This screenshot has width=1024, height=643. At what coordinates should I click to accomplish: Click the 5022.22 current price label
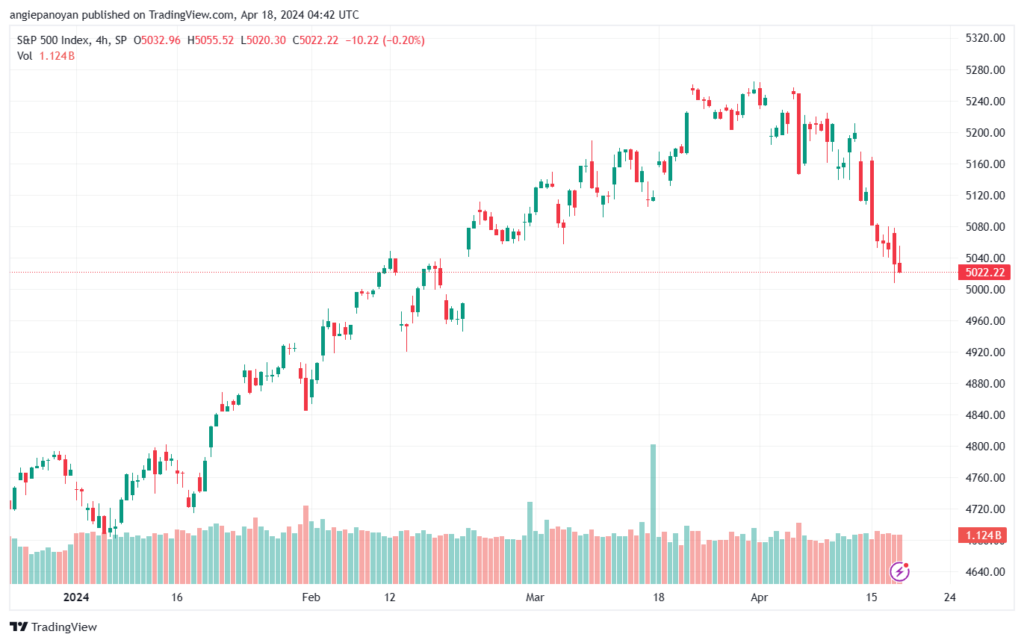[x=984, y=272]
